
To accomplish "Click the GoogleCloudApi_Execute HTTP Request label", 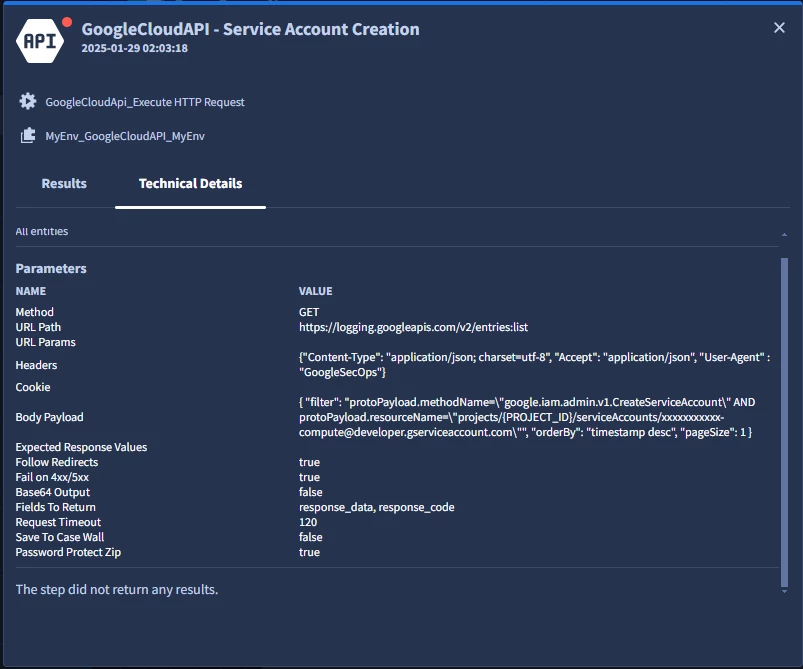I will tap(145, 102).
